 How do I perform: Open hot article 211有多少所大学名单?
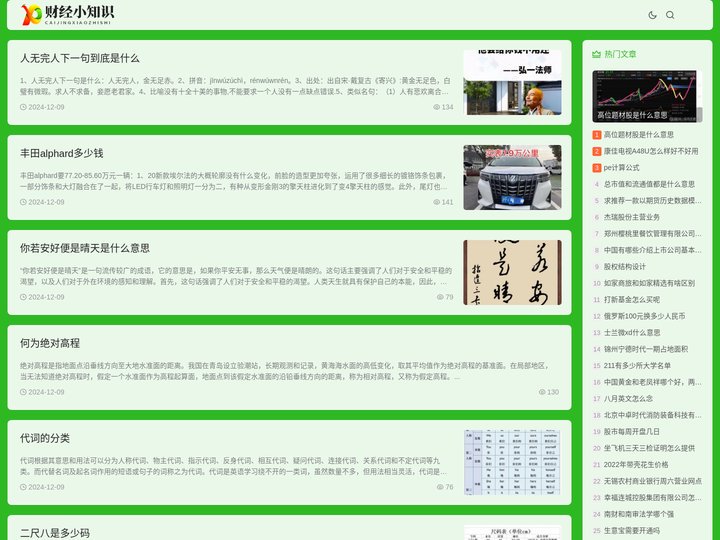(x=637, y=366)
